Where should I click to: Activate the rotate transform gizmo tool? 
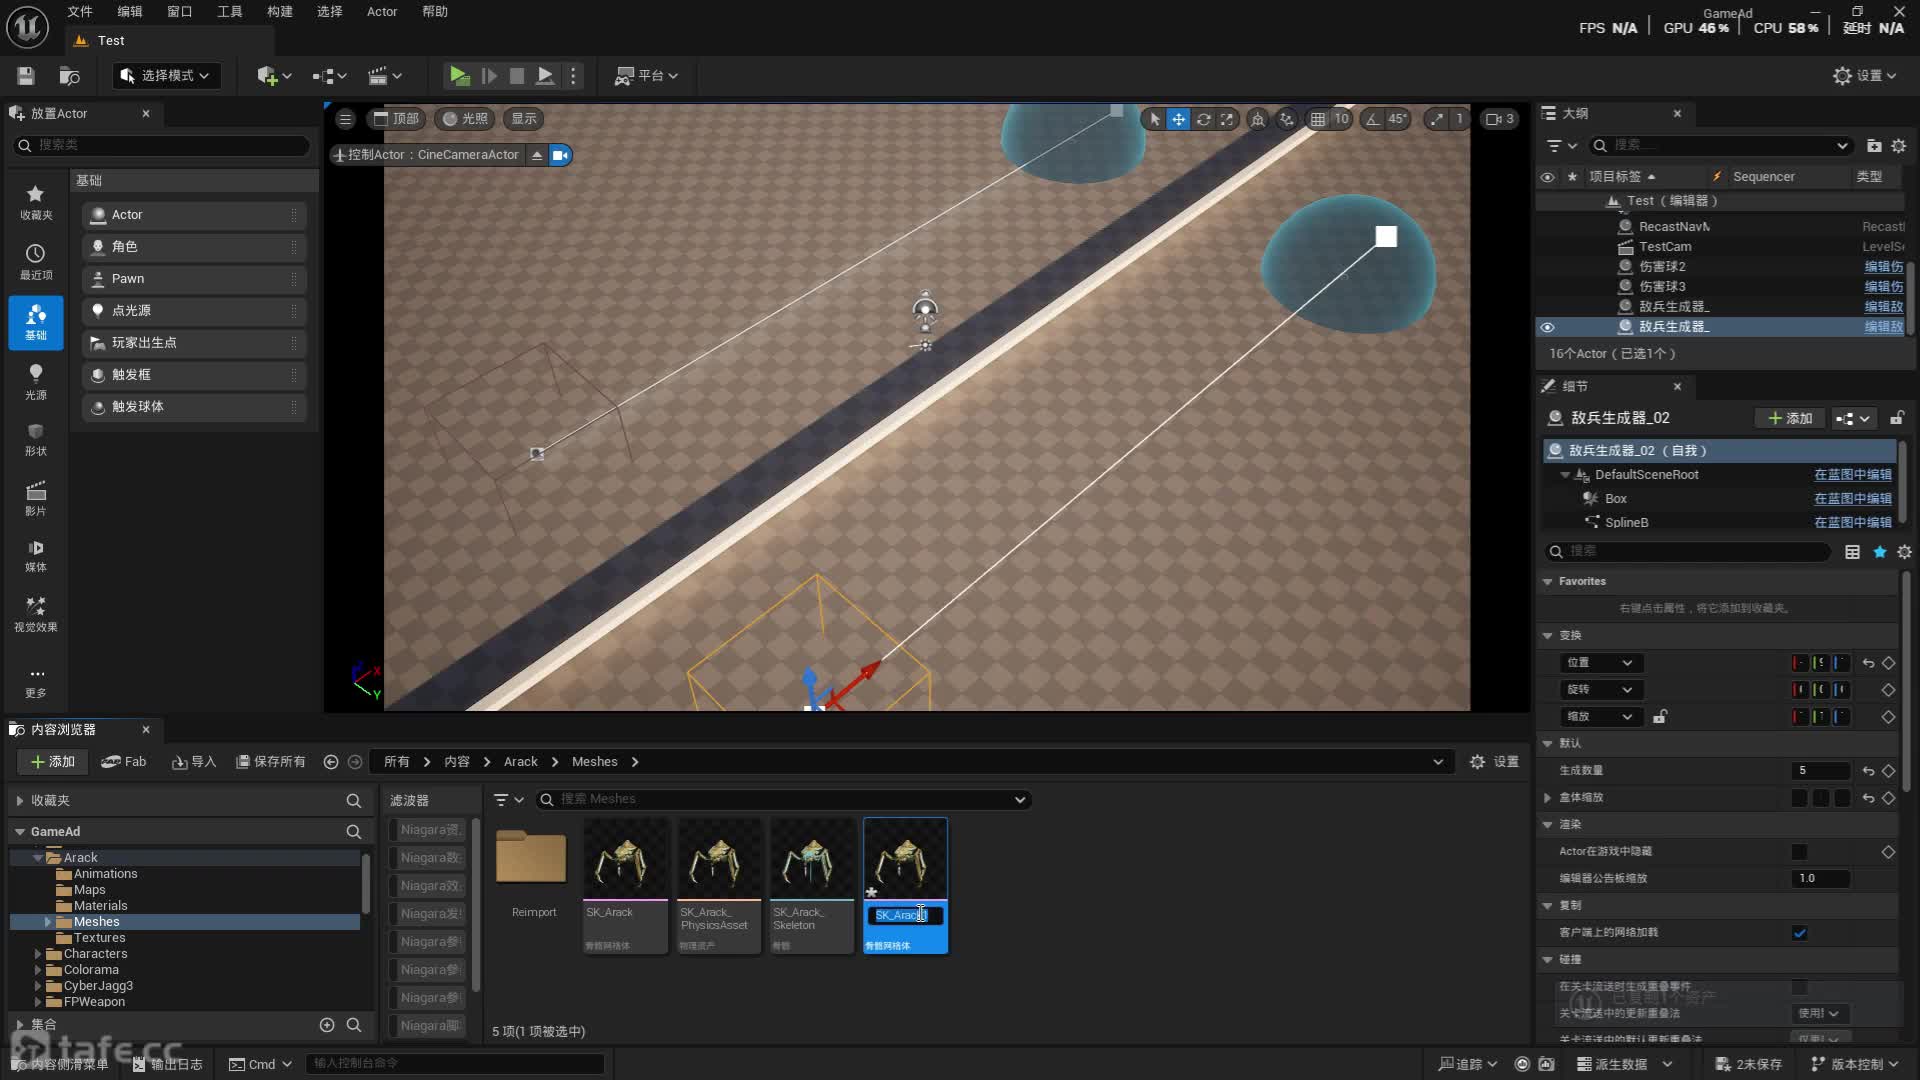[1203, 119]
